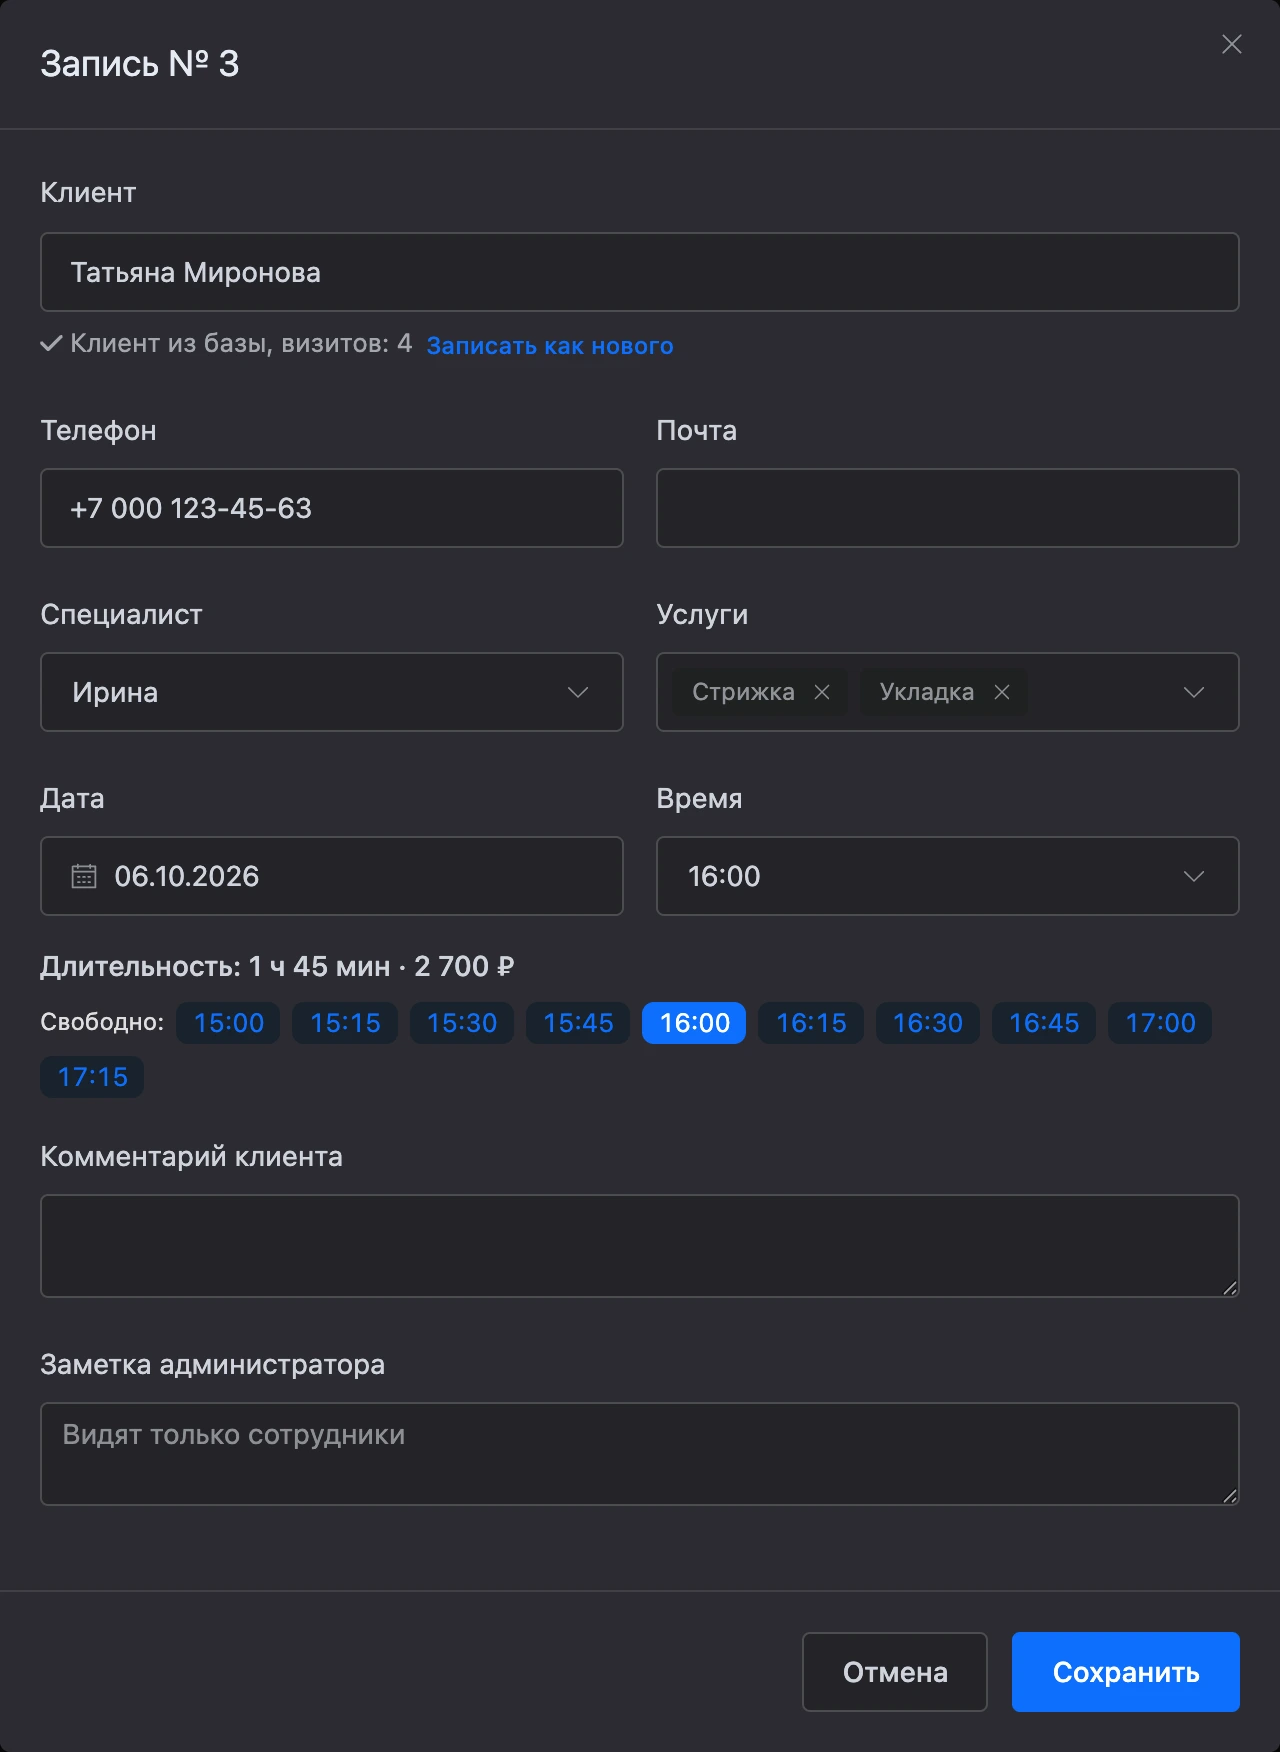Pick the 15:45 time slot
1280x1752 pixels.
coord(578,1023)
